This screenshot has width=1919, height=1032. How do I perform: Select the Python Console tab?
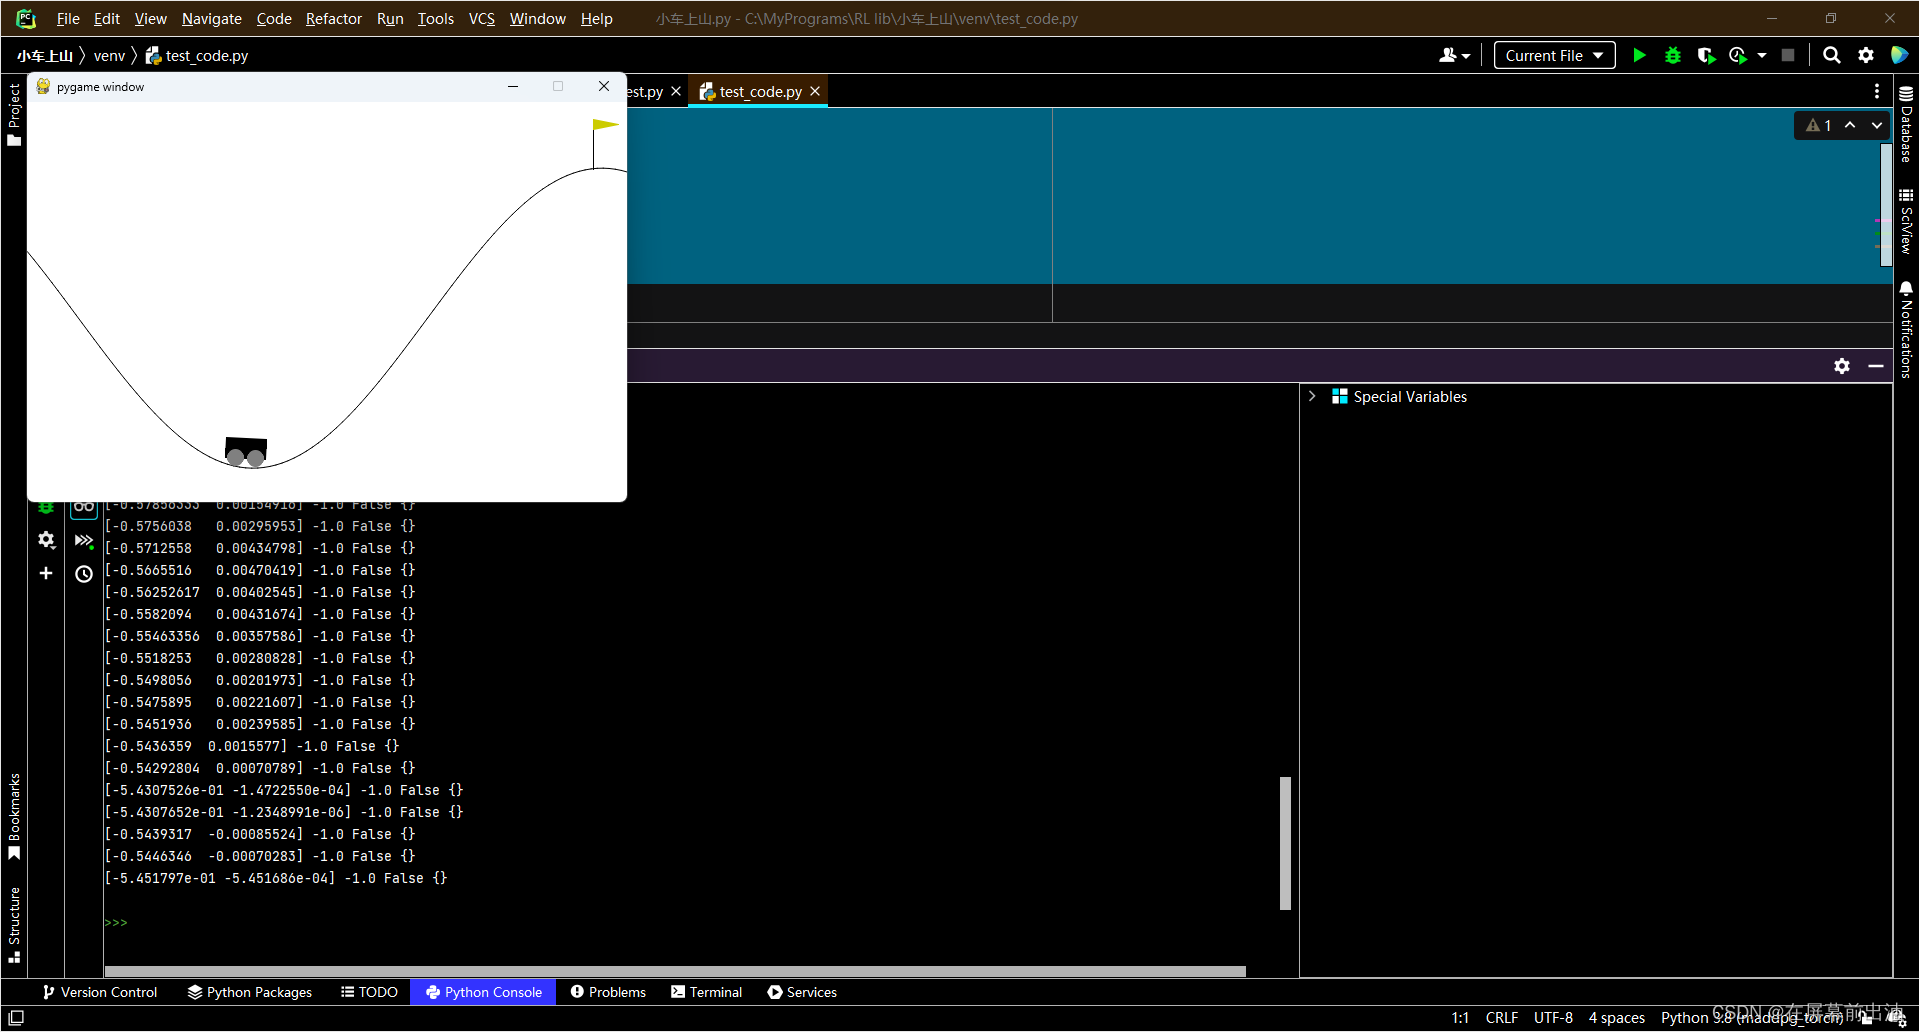(x=483, y=992)
